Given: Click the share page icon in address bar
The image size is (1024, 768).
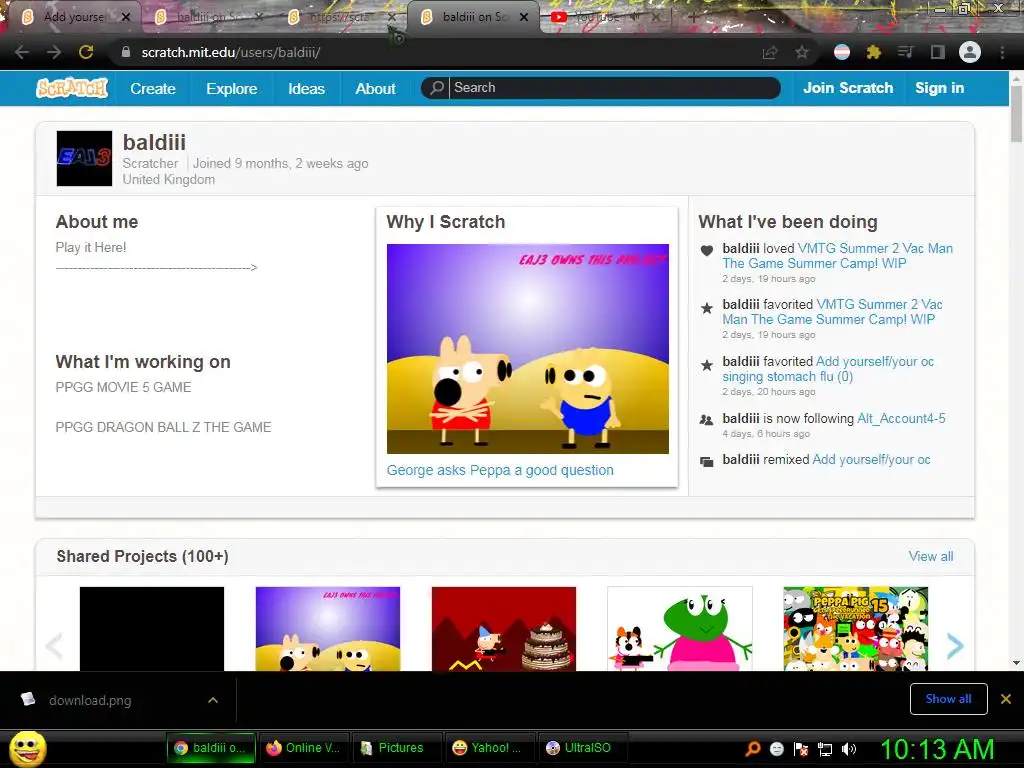Looking at the screenshot, I should tap(770, 52).
